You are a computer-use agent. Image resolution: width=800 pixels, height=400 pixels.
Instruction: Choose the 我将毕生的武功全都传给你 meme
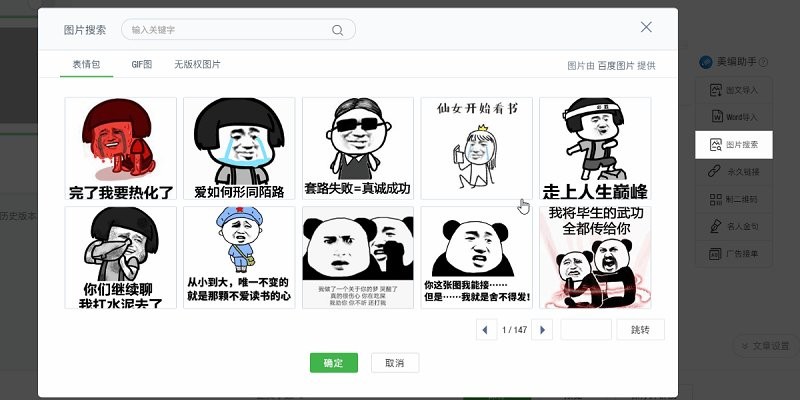(x=595, y=258)
